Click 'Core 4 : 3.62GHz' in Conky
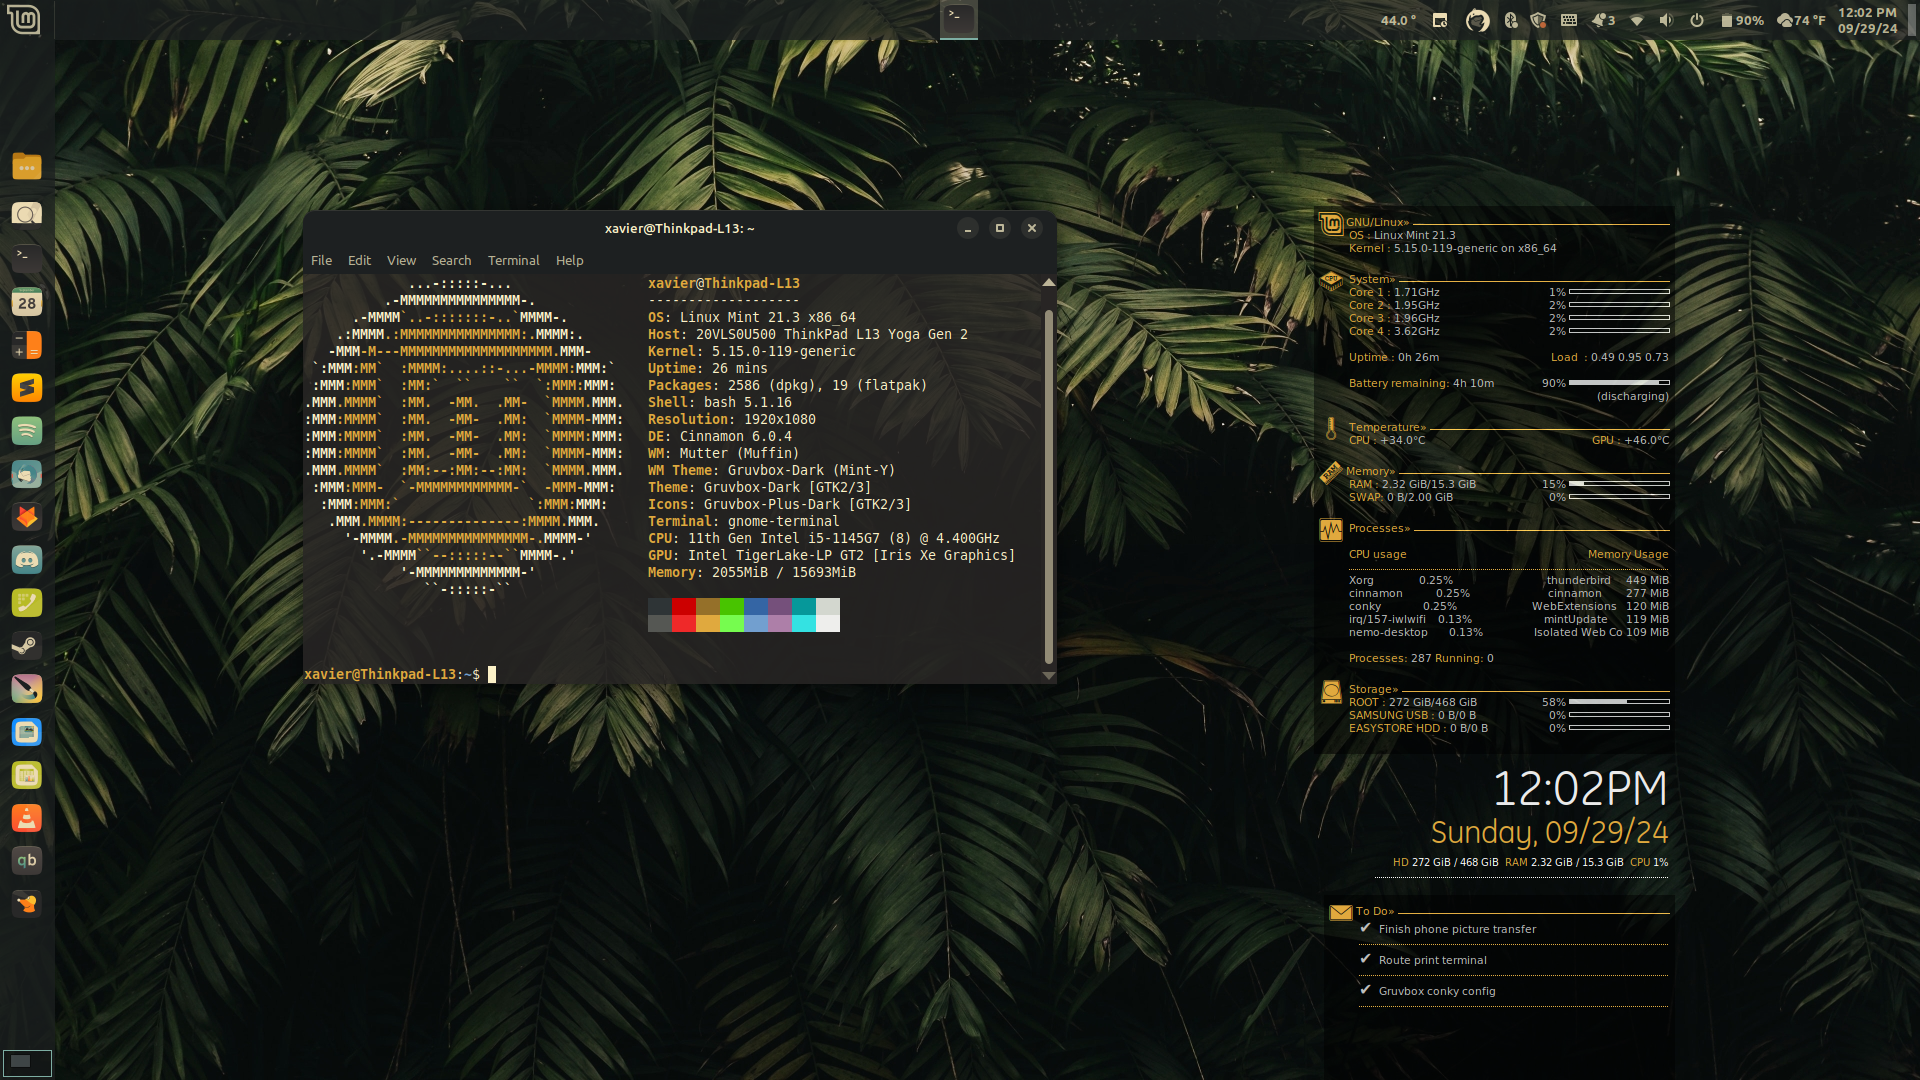The image size is (1920, 1080). [1394, 331]
